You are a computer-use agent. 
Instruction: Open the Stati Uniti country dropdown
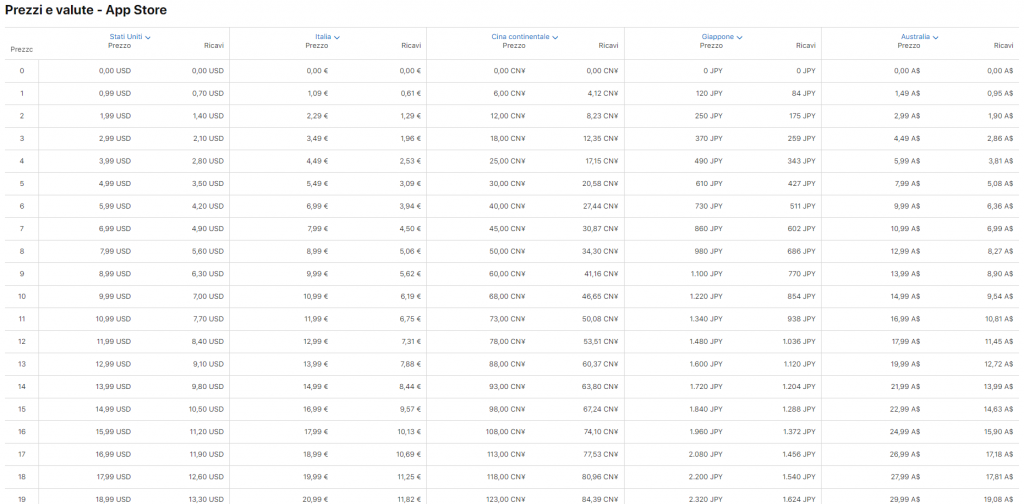130,37
